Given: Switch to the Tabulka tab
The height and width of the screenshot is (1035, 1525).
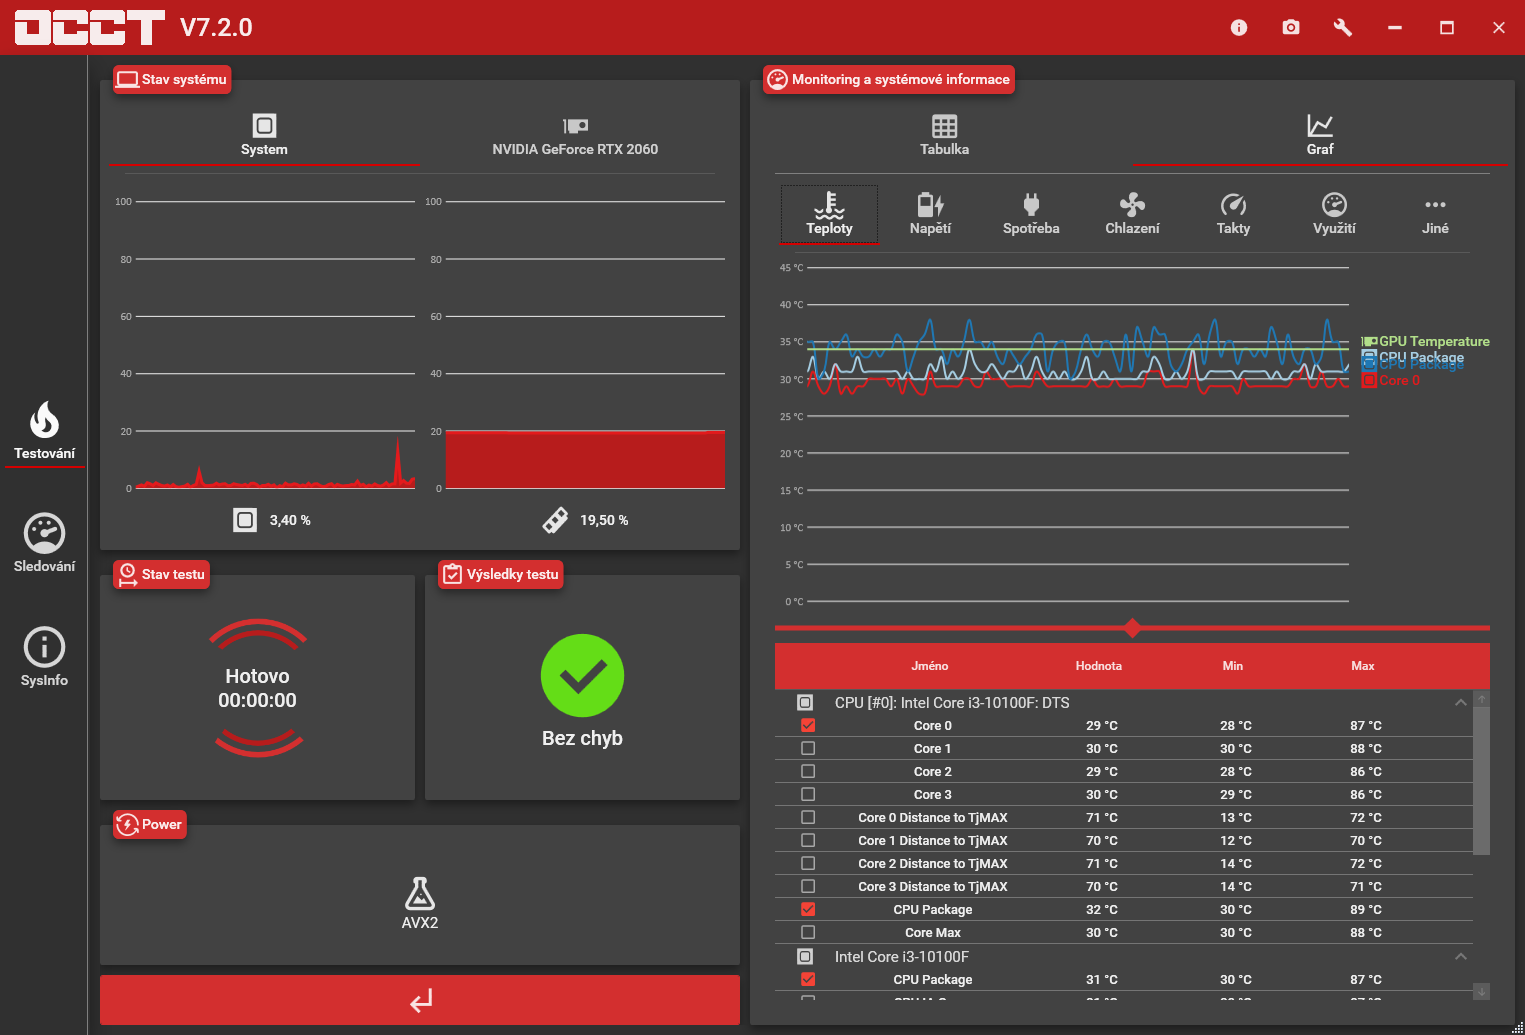Looking at the screenshot, I should coord(944,135).
